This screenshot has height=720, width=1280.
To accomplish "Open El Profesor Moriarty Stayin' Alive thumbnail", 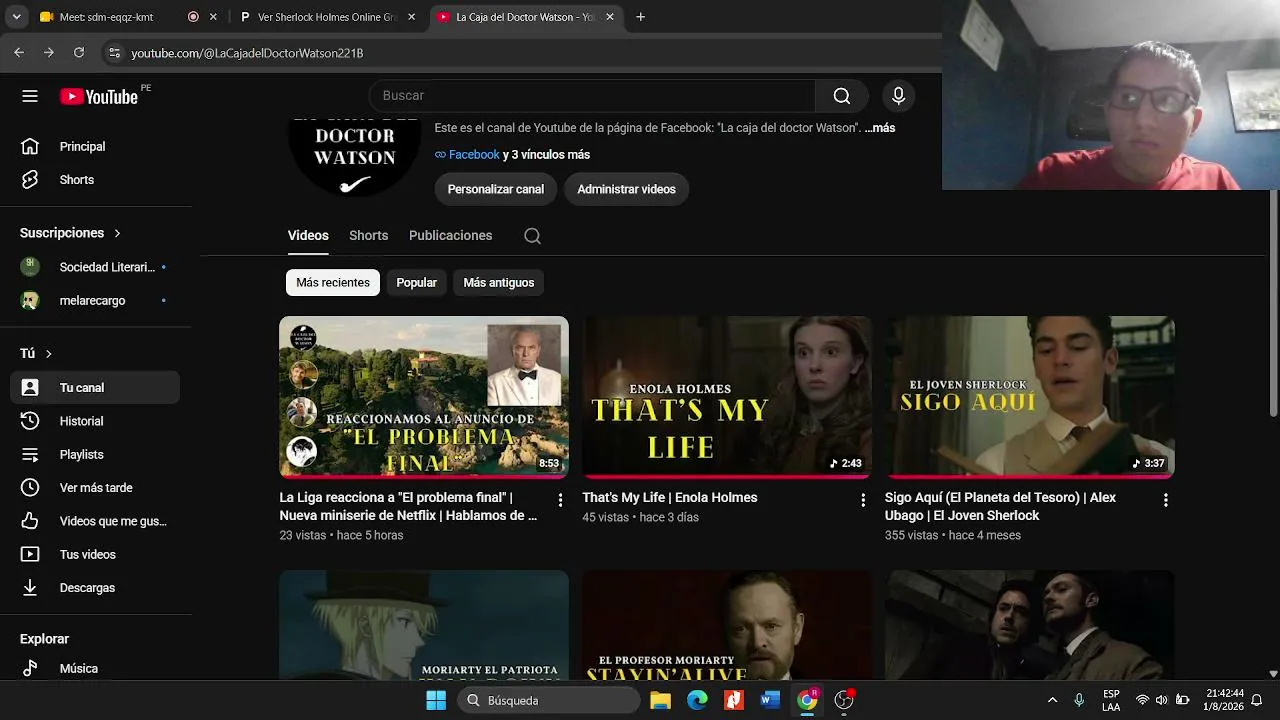I will 727,625.
